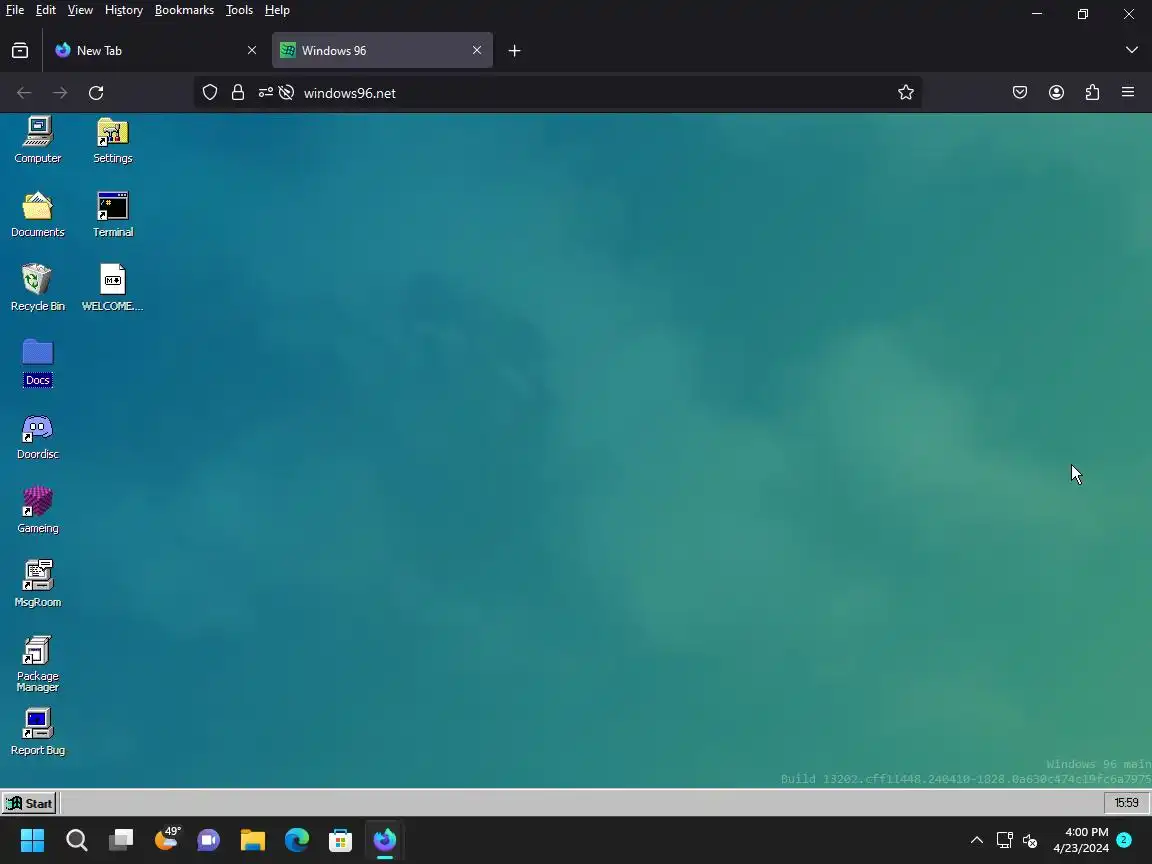Open Task View on the taskbar
Screen dimensions: 1152x864
click(120, 840)
